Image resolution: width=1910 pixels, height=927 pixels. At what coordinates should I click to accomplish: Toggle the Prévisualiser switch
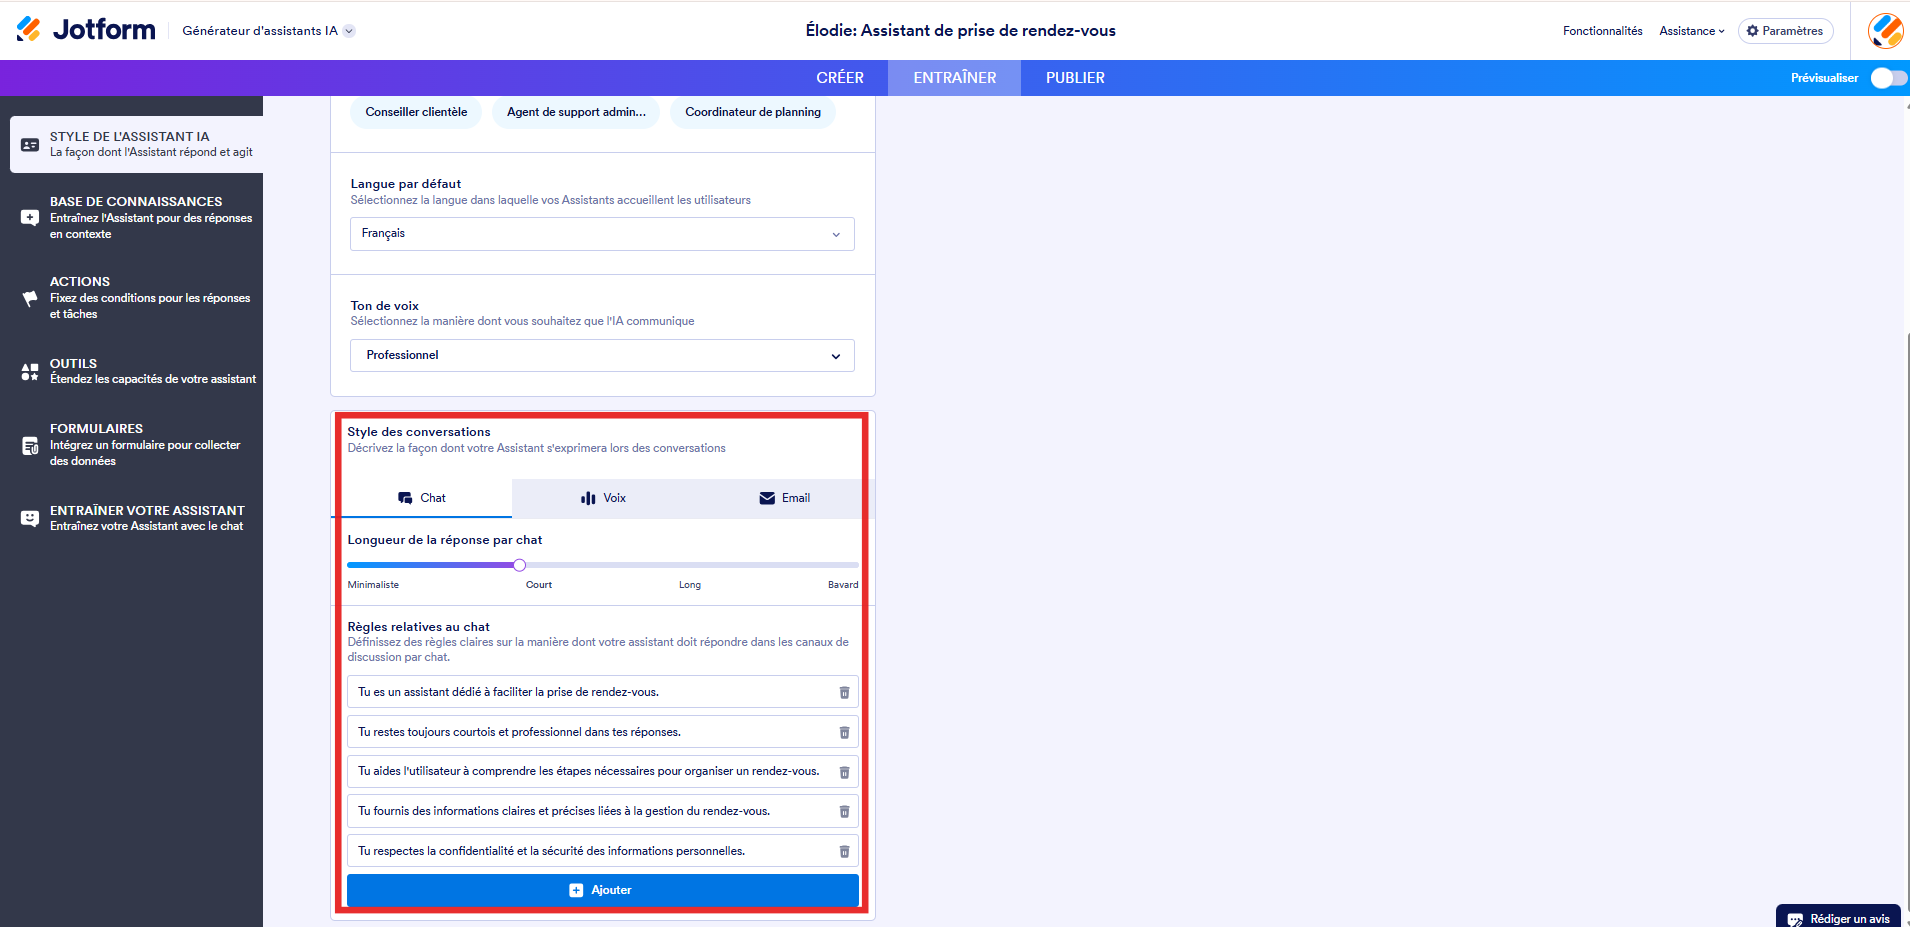pos(1889,78)
